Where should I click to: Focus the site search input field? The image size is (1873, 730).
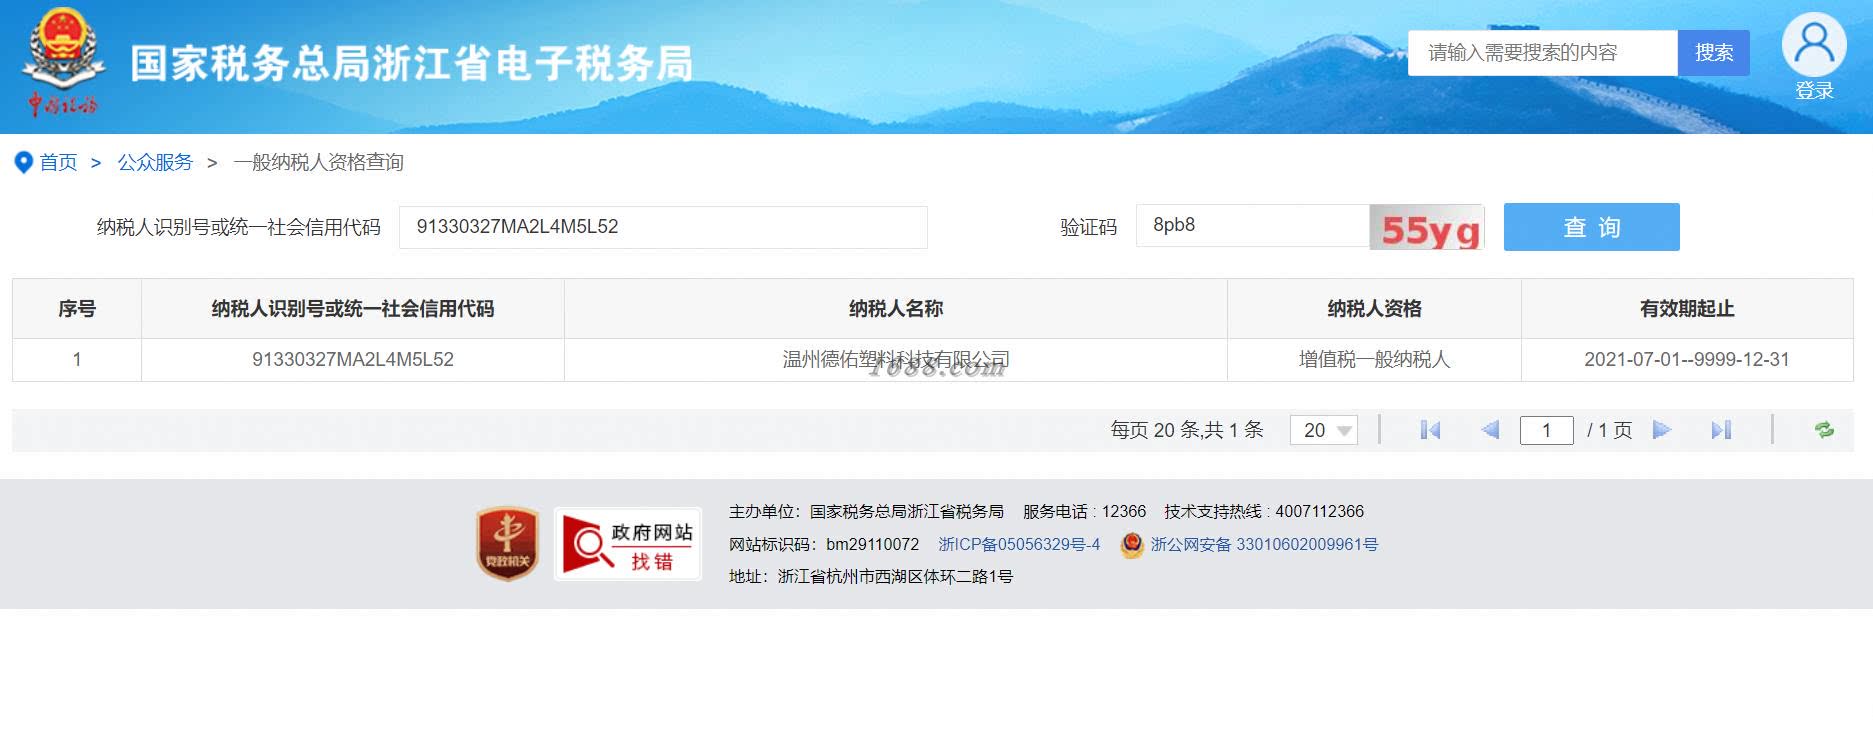coord(1543,53)
